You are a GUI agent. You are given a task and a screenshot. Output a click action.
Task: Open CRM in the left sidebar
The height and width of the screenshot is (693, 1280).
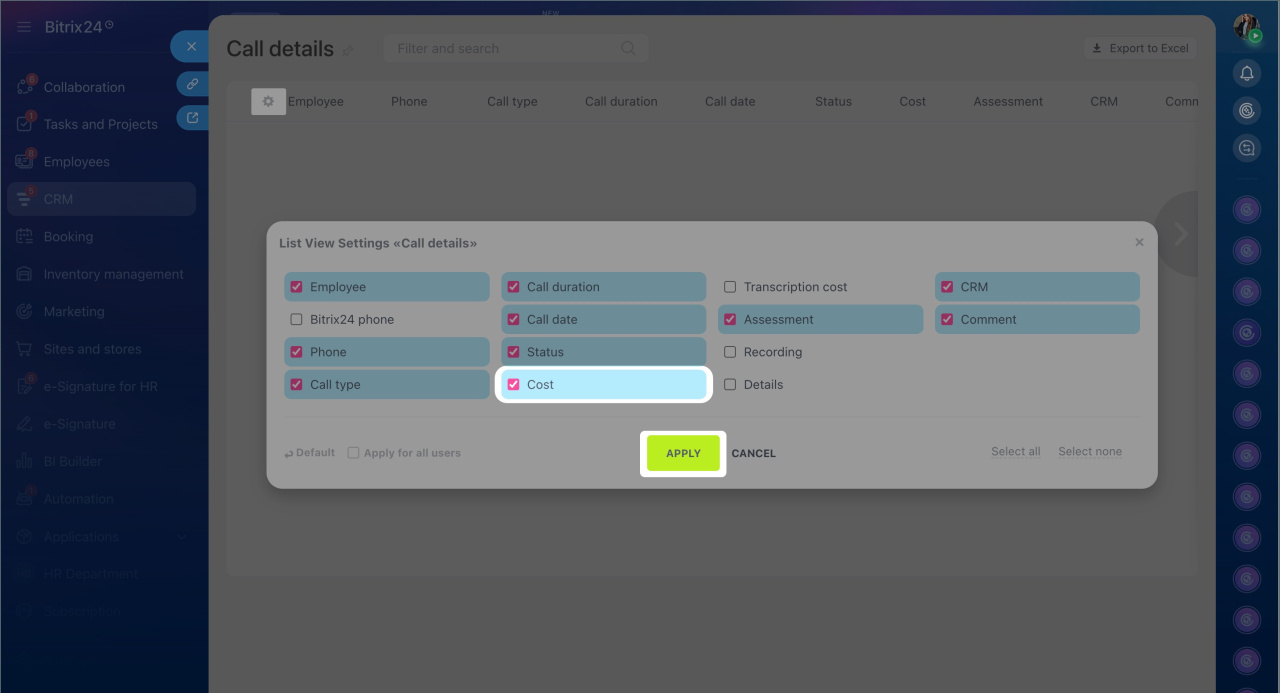tap(58, 199)
